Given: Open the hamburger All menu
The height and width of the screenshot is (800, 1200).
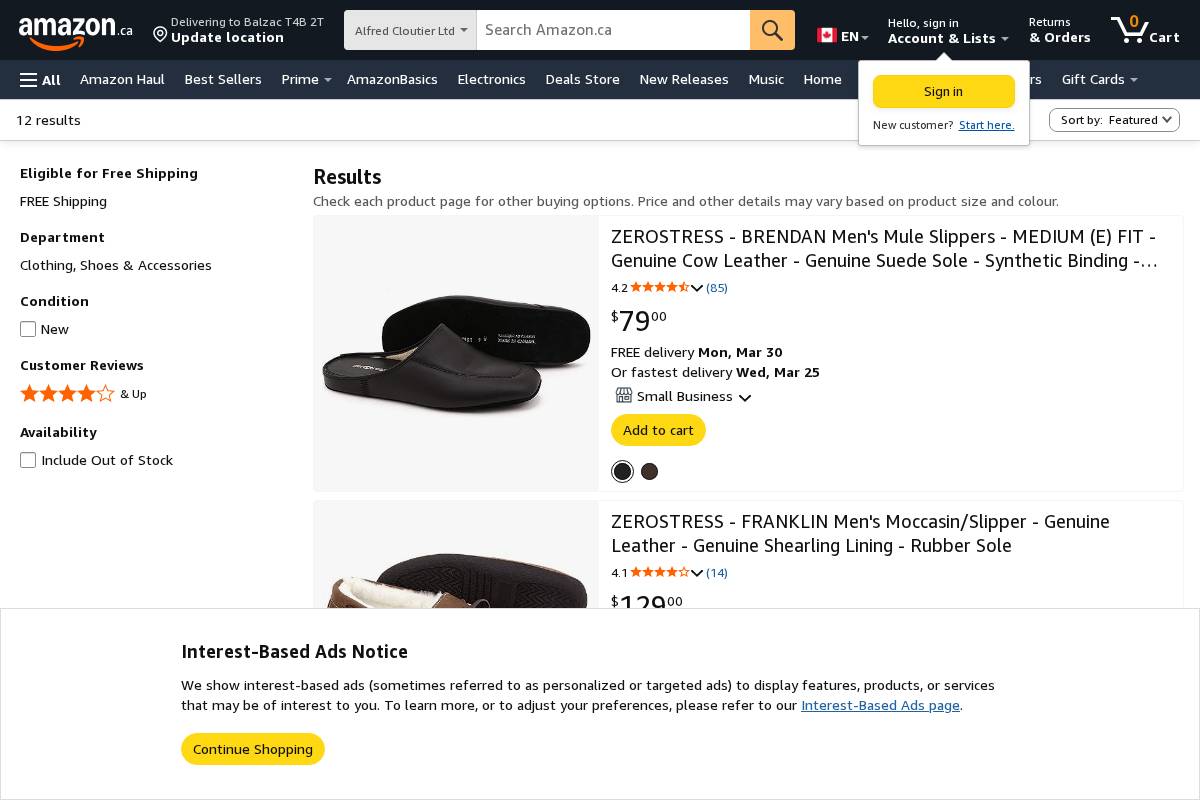Looking at the screenshot, I should pyautogui.click(x=40, y=80).
